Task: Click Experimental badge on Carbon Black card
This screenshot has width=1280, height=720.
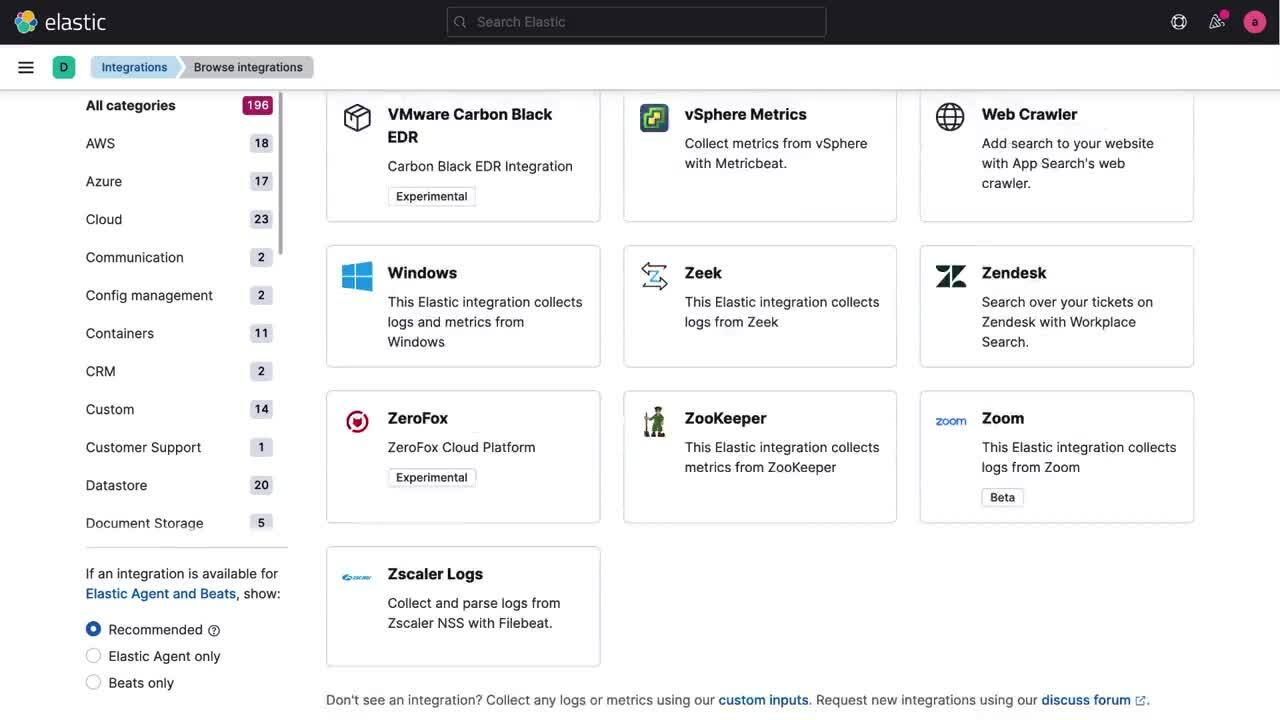Action: [x=431, y=196]
